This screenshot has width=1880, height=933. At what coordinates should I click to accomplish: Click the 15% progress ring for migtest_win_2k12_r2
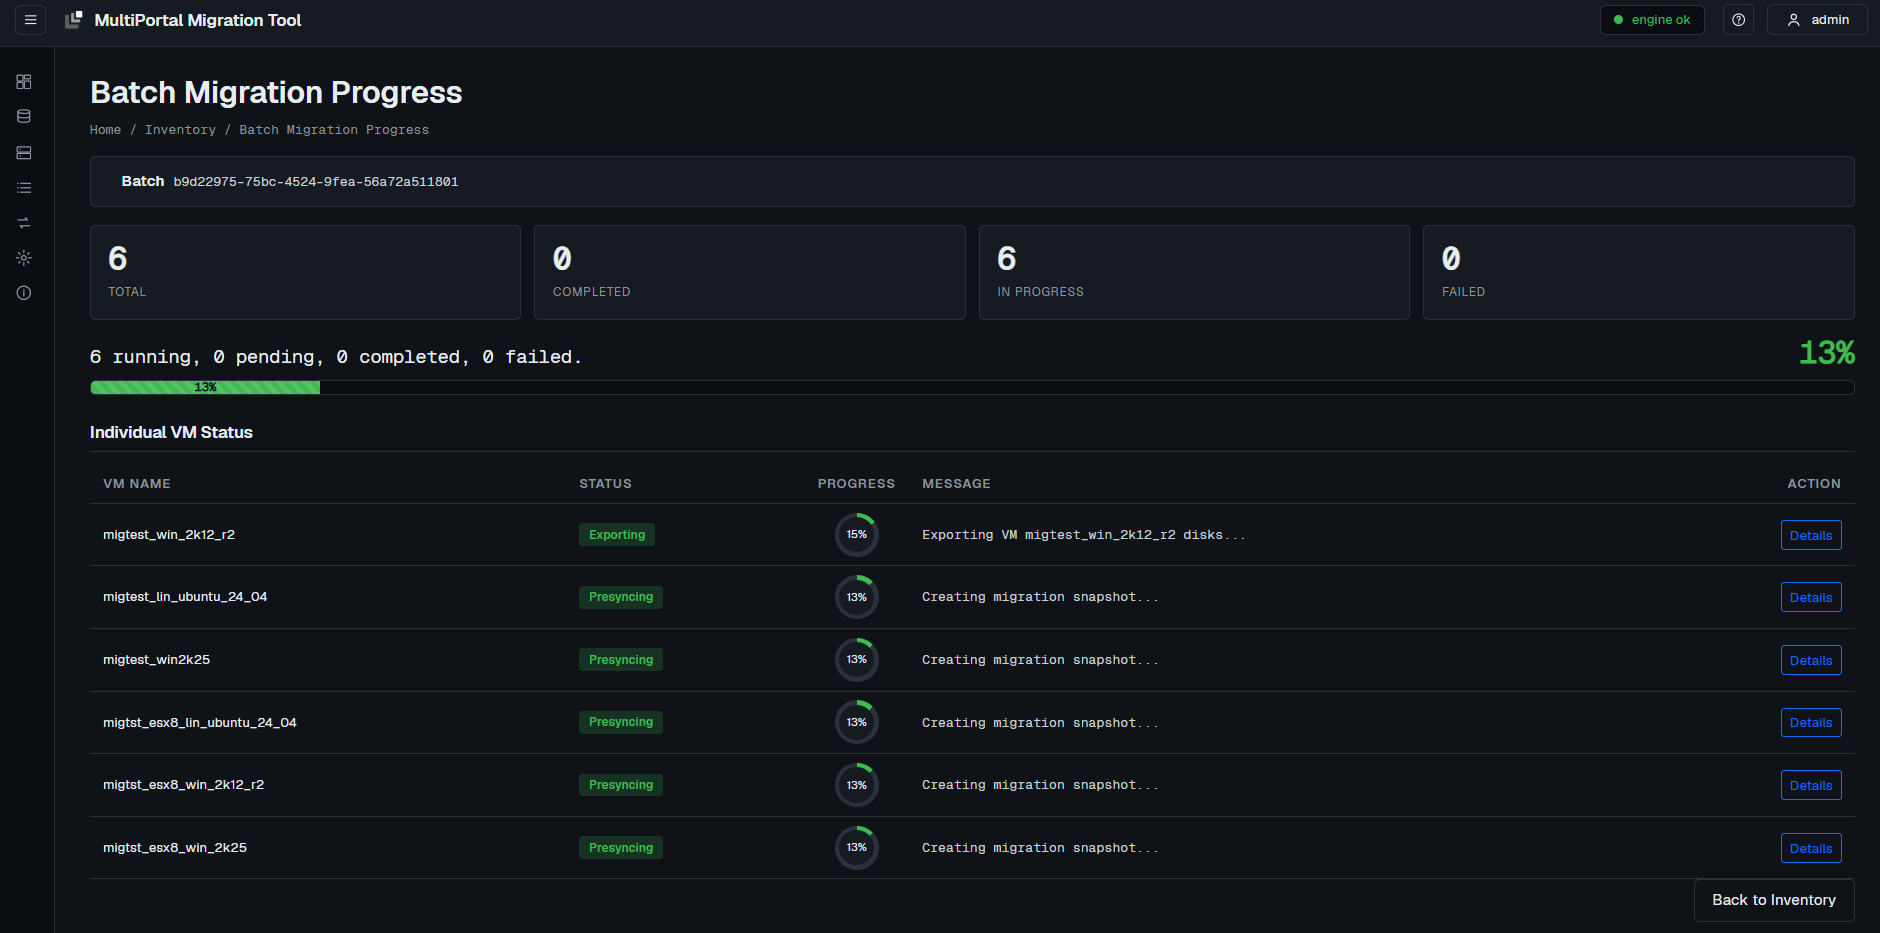tap(857, 535)
